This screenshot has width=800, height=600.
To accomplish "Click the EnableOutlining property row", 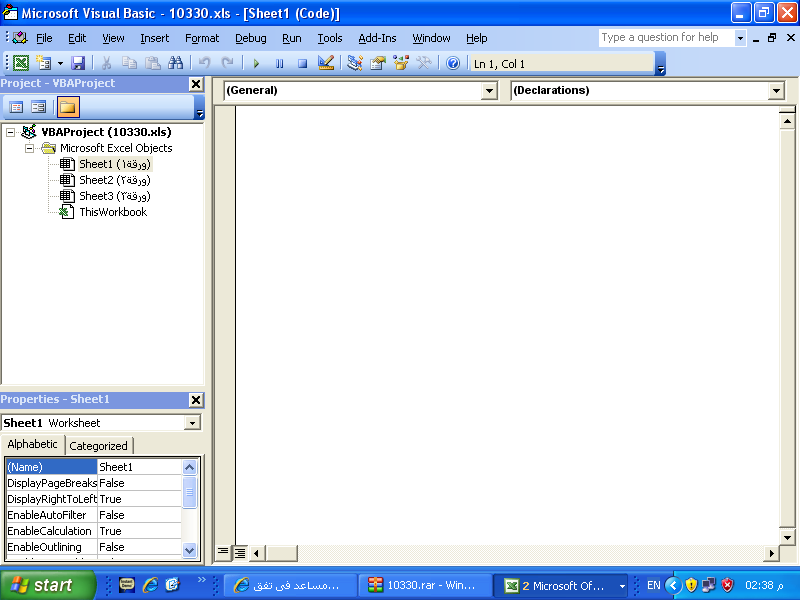I will pyautogui.click(x=93, y=547).
